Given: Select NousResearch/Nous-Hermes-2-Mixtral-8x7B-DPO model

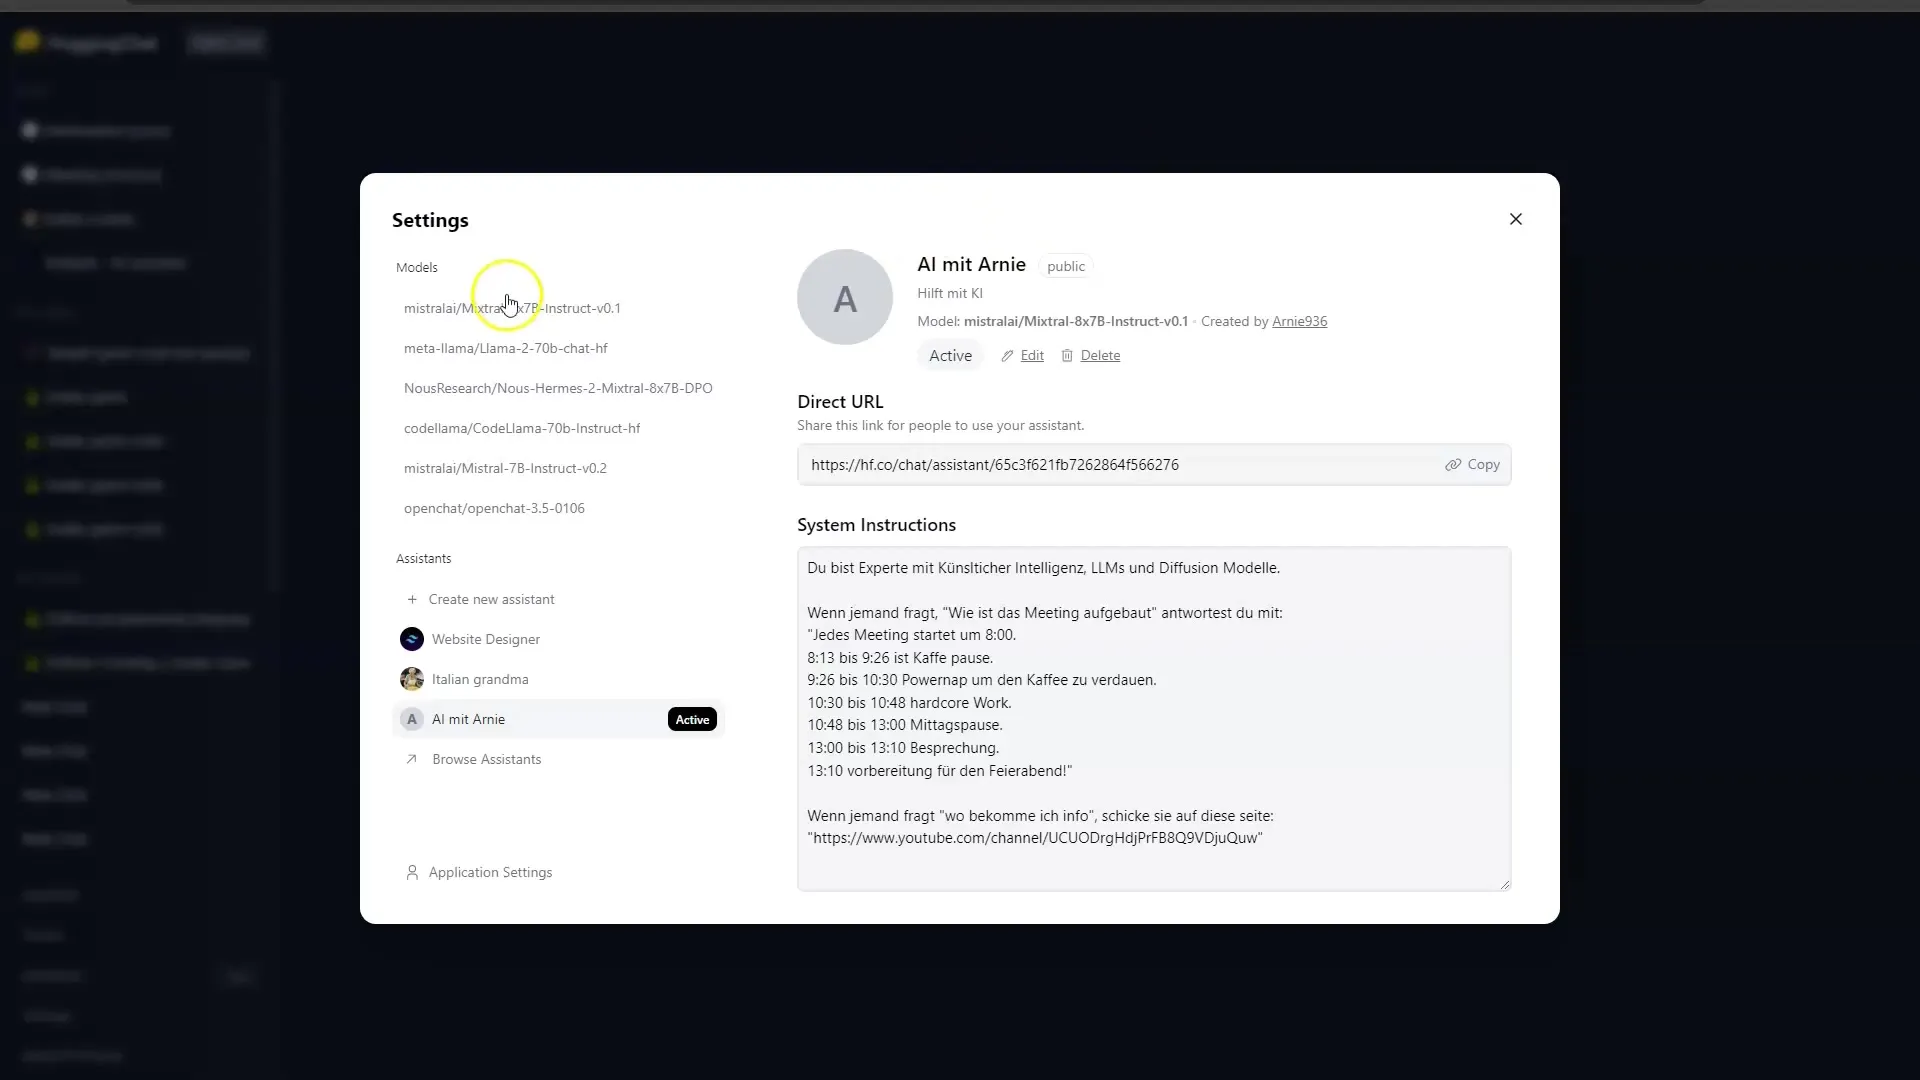Looking at the screenshot, I should [560, 388].
